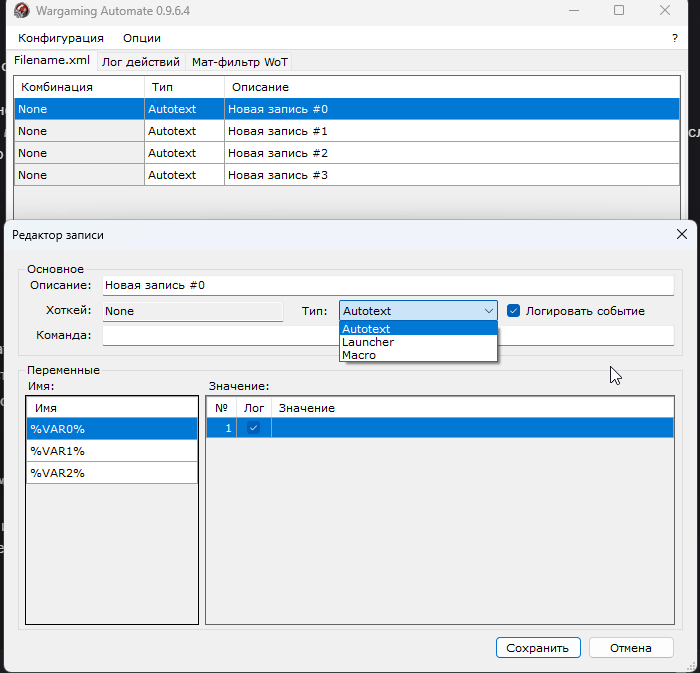Select variable %VAR1%
This screenshot has height=673, width=700.
tap(112, 451)
